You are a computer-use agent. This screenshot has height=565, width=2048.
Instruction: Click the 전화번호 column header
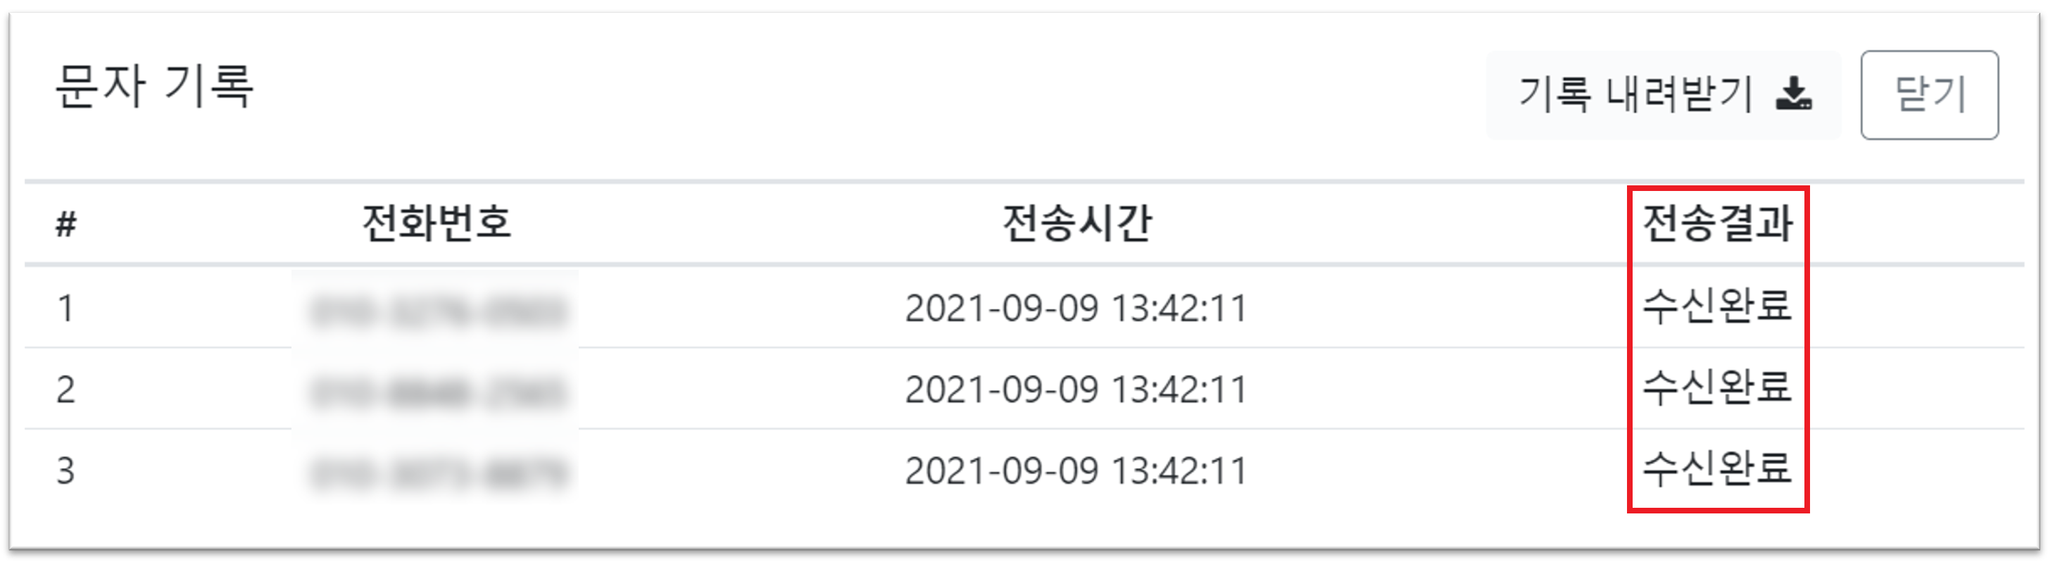coord(437,222)
